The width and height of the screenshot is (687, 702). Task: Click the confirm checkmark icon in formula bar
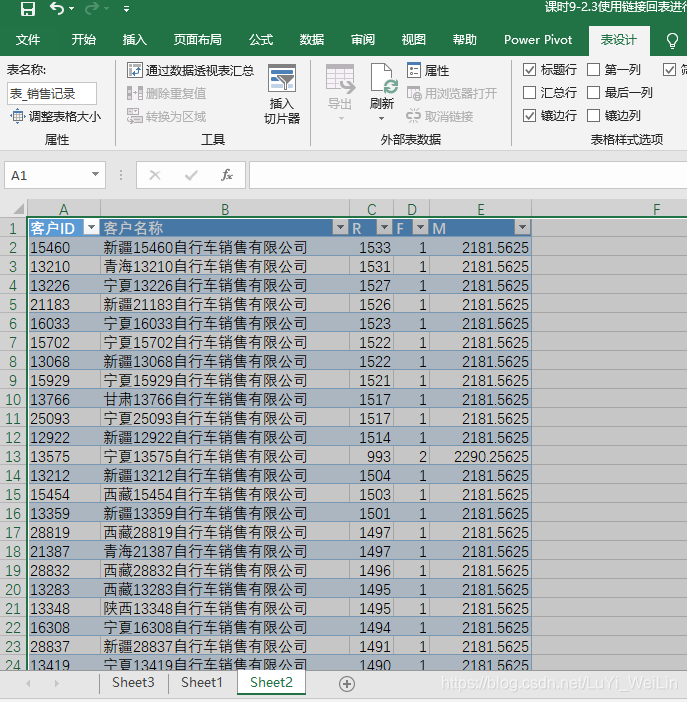click(191, 175)
